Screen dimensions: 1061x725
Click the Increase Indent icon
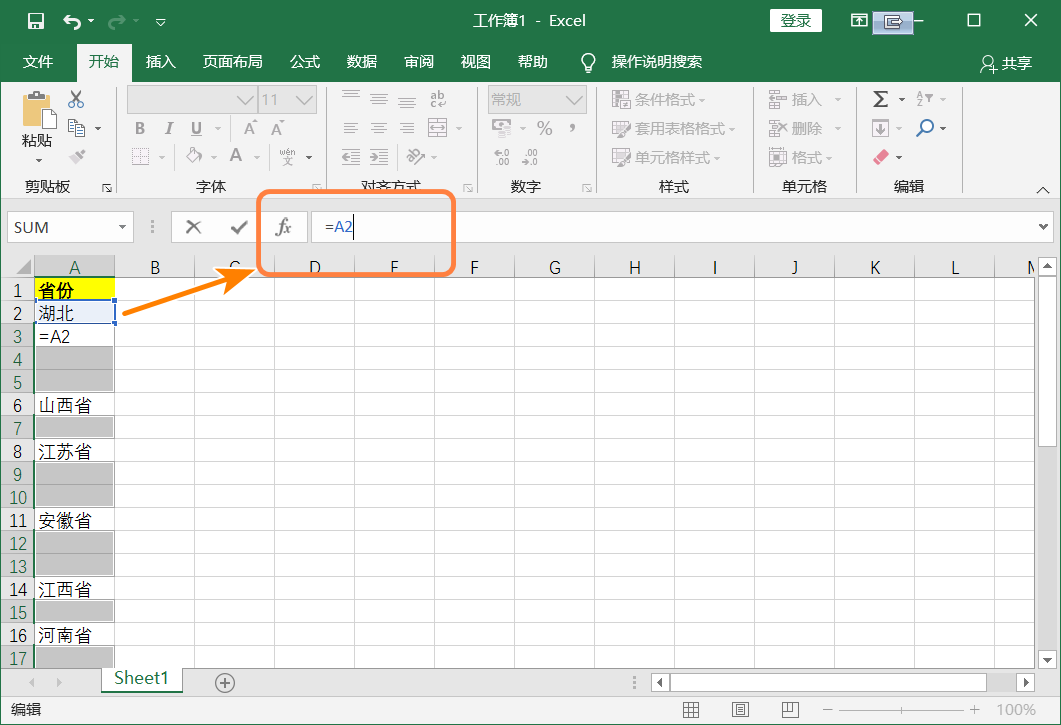click(x=379, y=157)
